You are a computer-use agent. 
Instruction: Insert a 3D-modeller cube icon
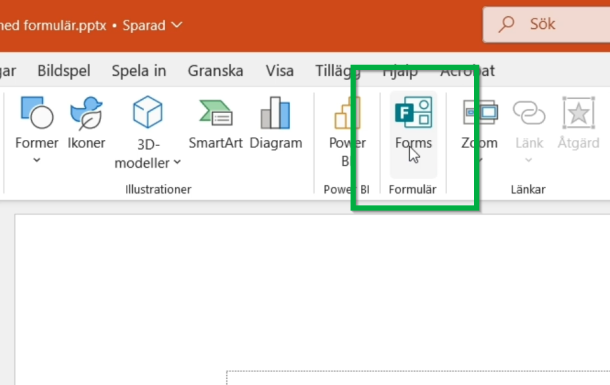point(147,112)
